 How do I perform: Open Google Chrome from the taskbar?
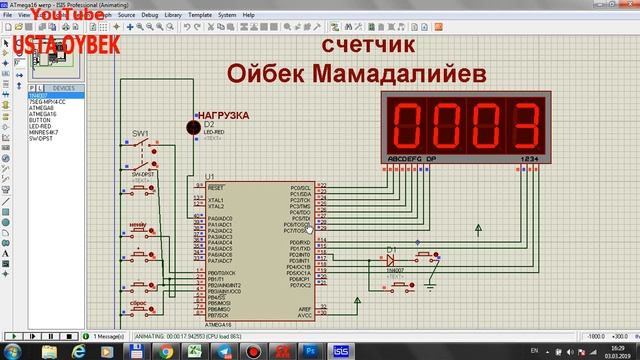point(166,351)
